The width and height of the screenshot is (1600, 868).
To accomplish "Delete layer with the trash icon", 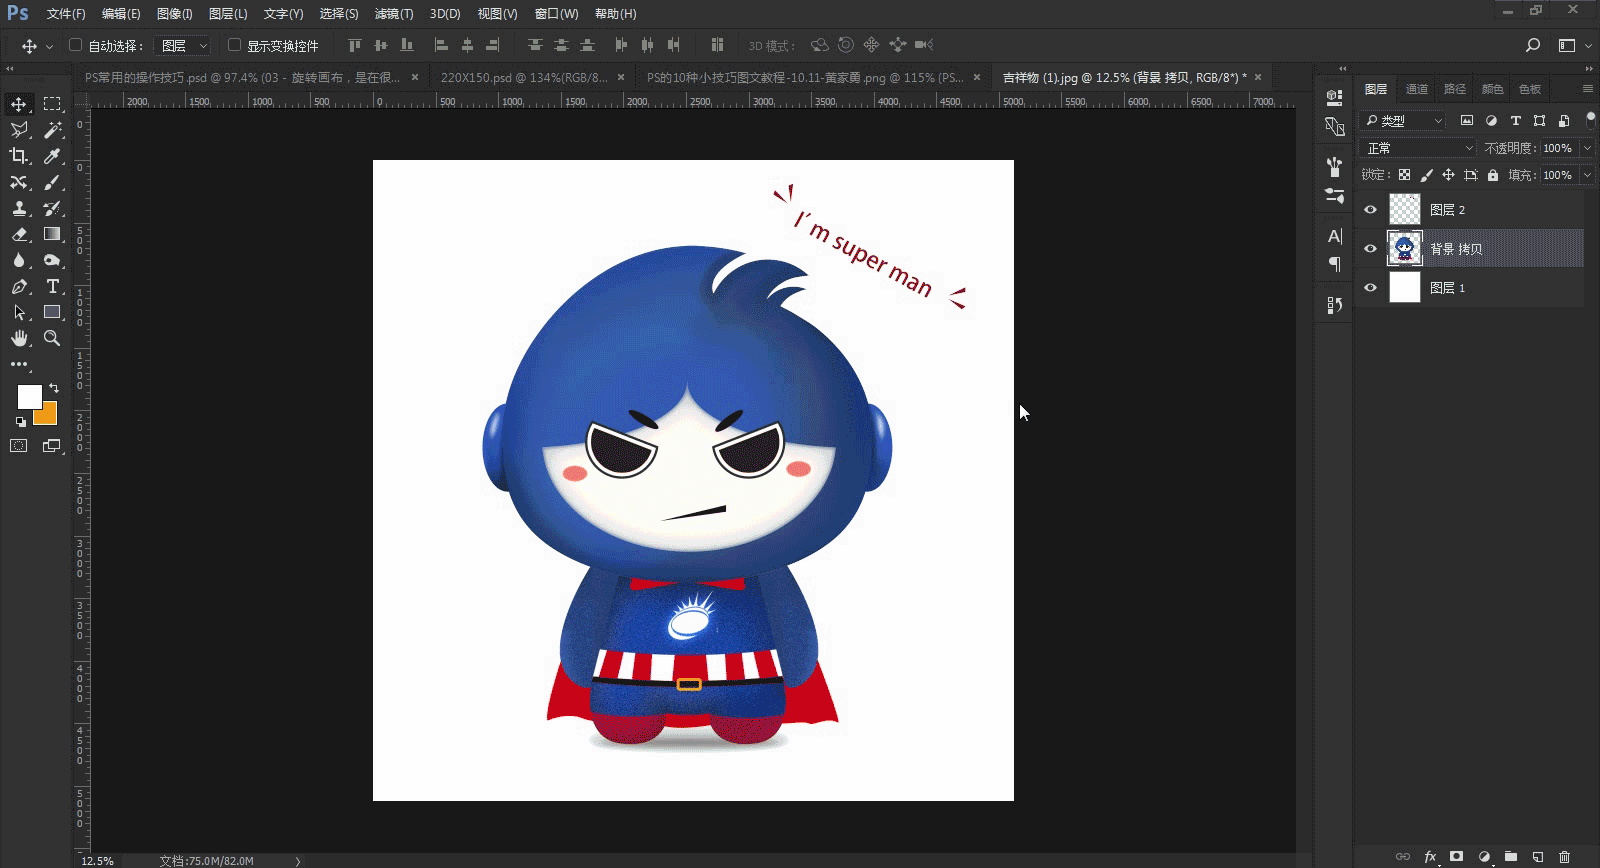I will click(x=1564, y=857).
